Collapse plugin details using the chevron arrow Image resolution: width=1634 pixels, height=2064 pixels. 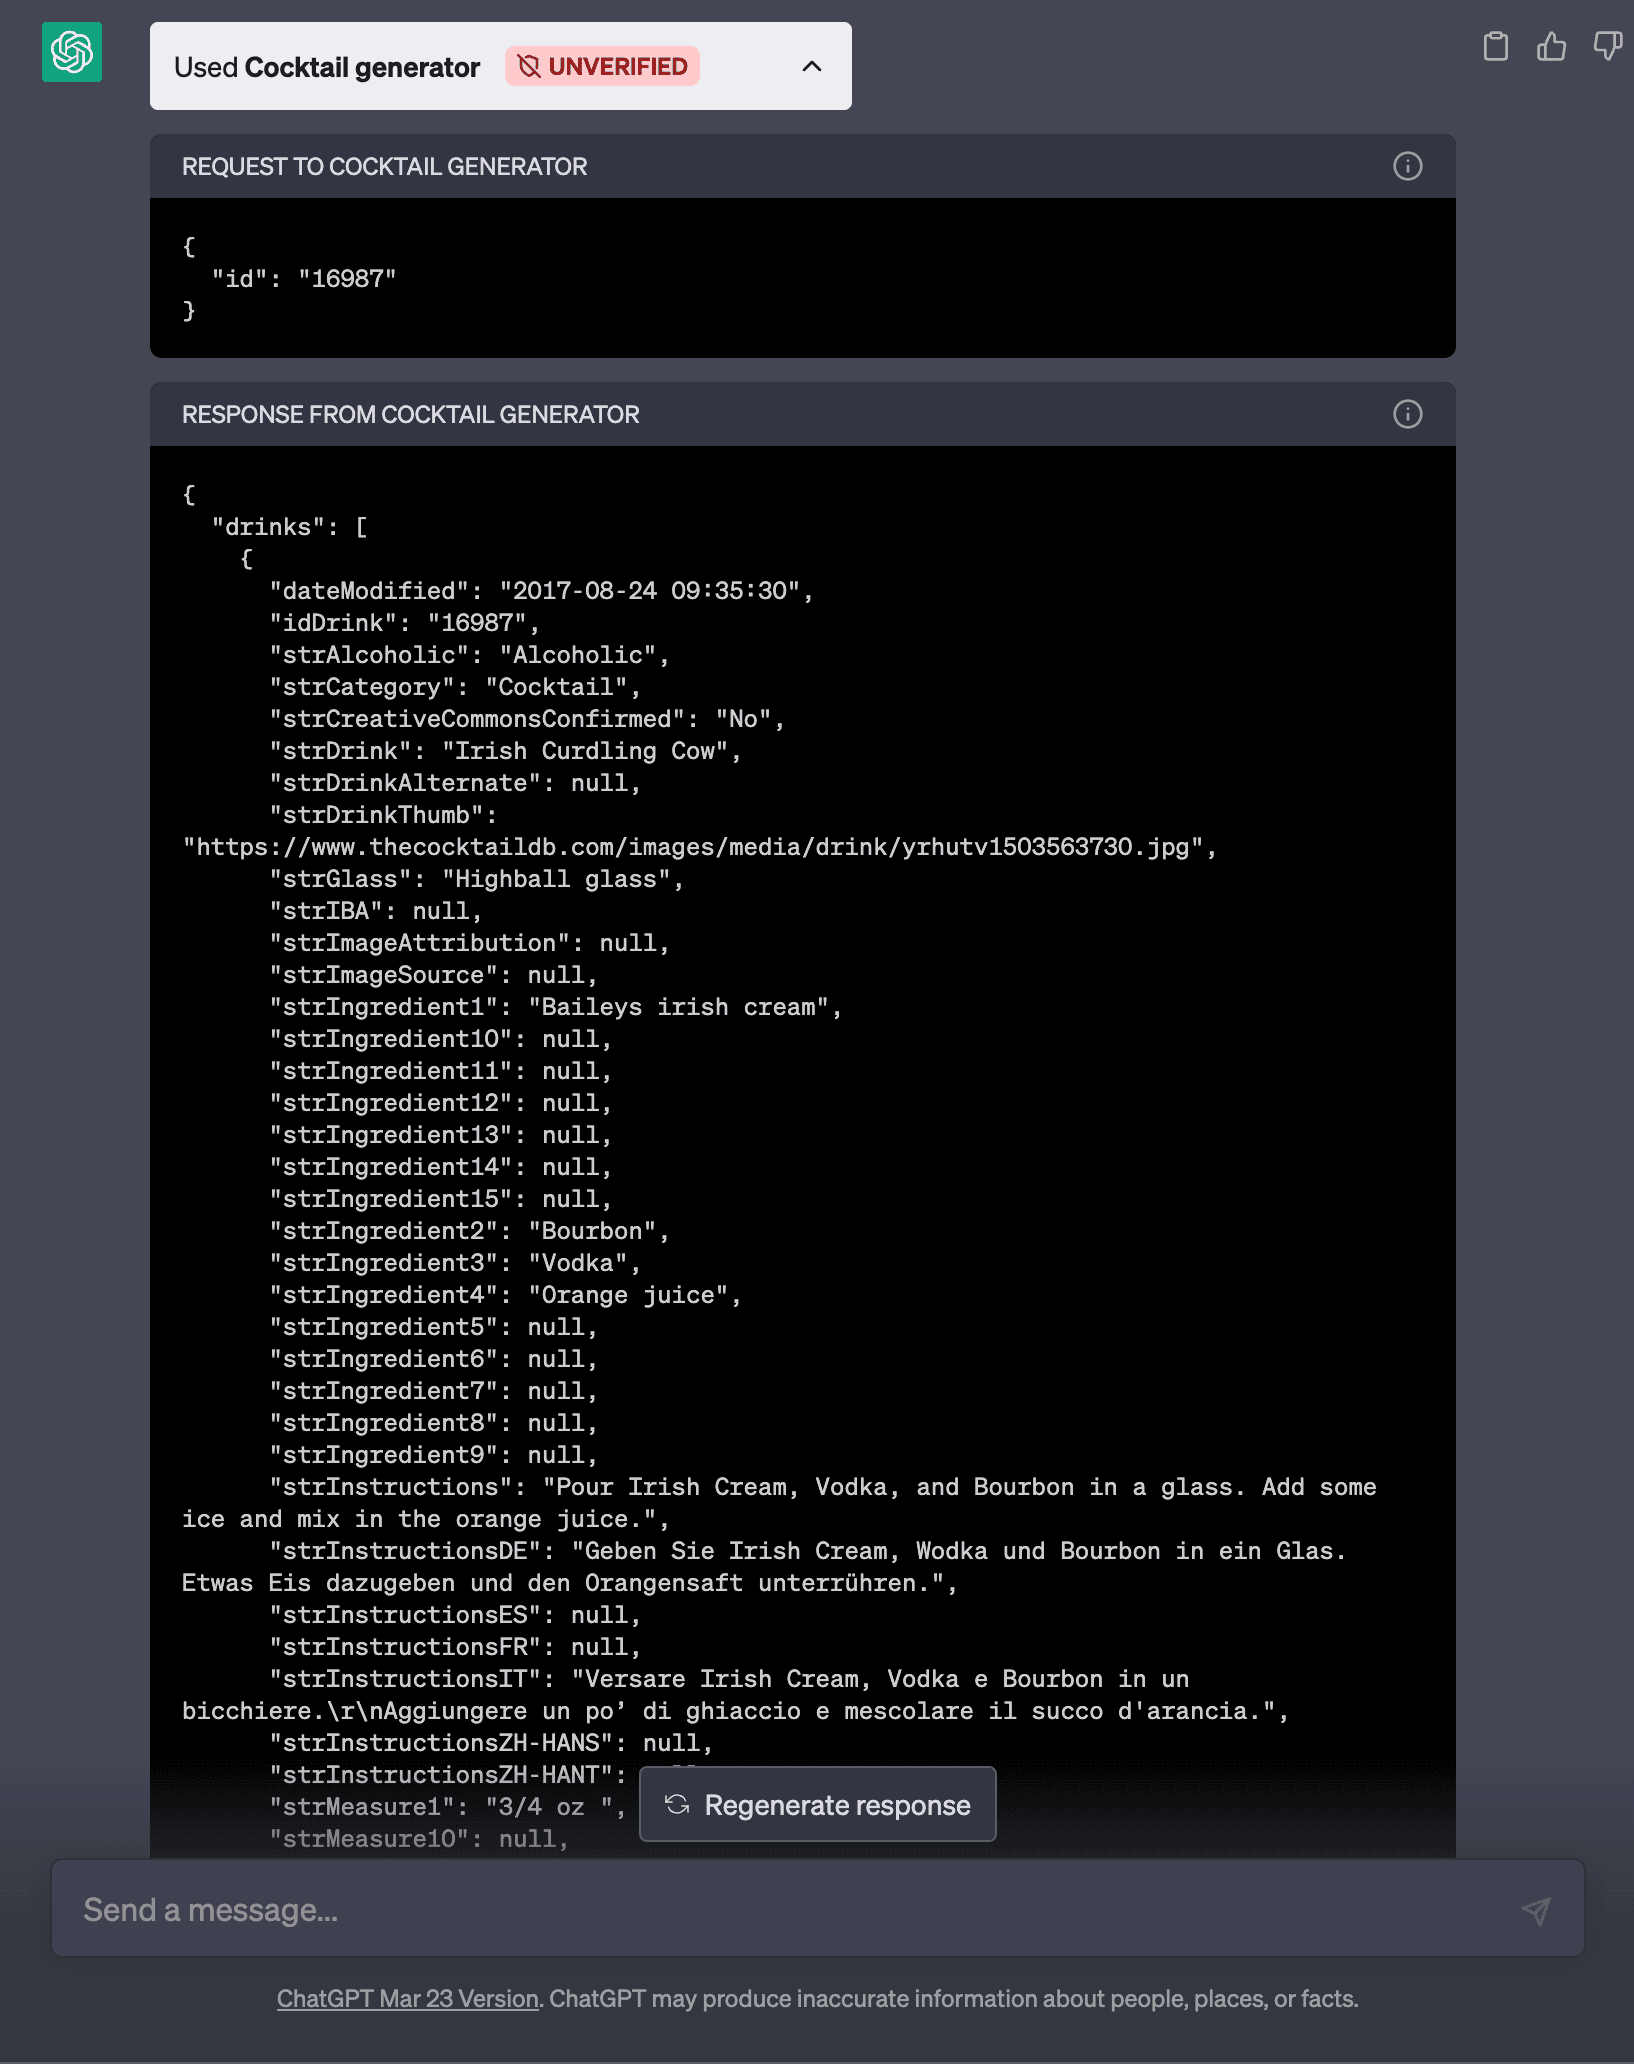pos(812,67)
